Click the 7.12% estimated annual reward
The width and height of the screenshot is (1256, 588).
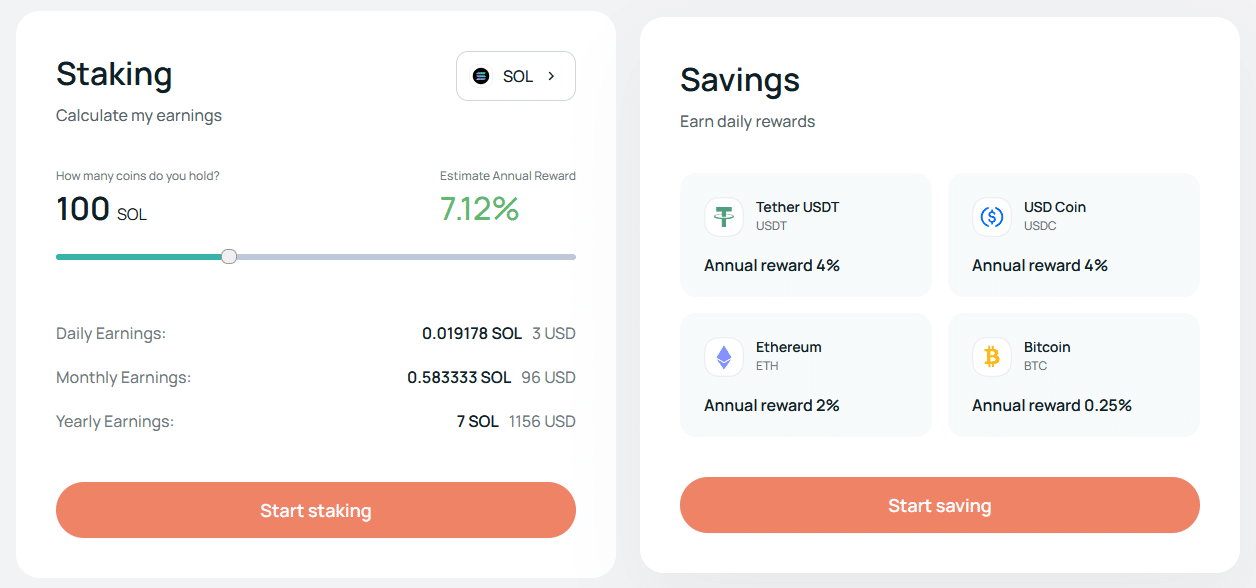[479, 209]
